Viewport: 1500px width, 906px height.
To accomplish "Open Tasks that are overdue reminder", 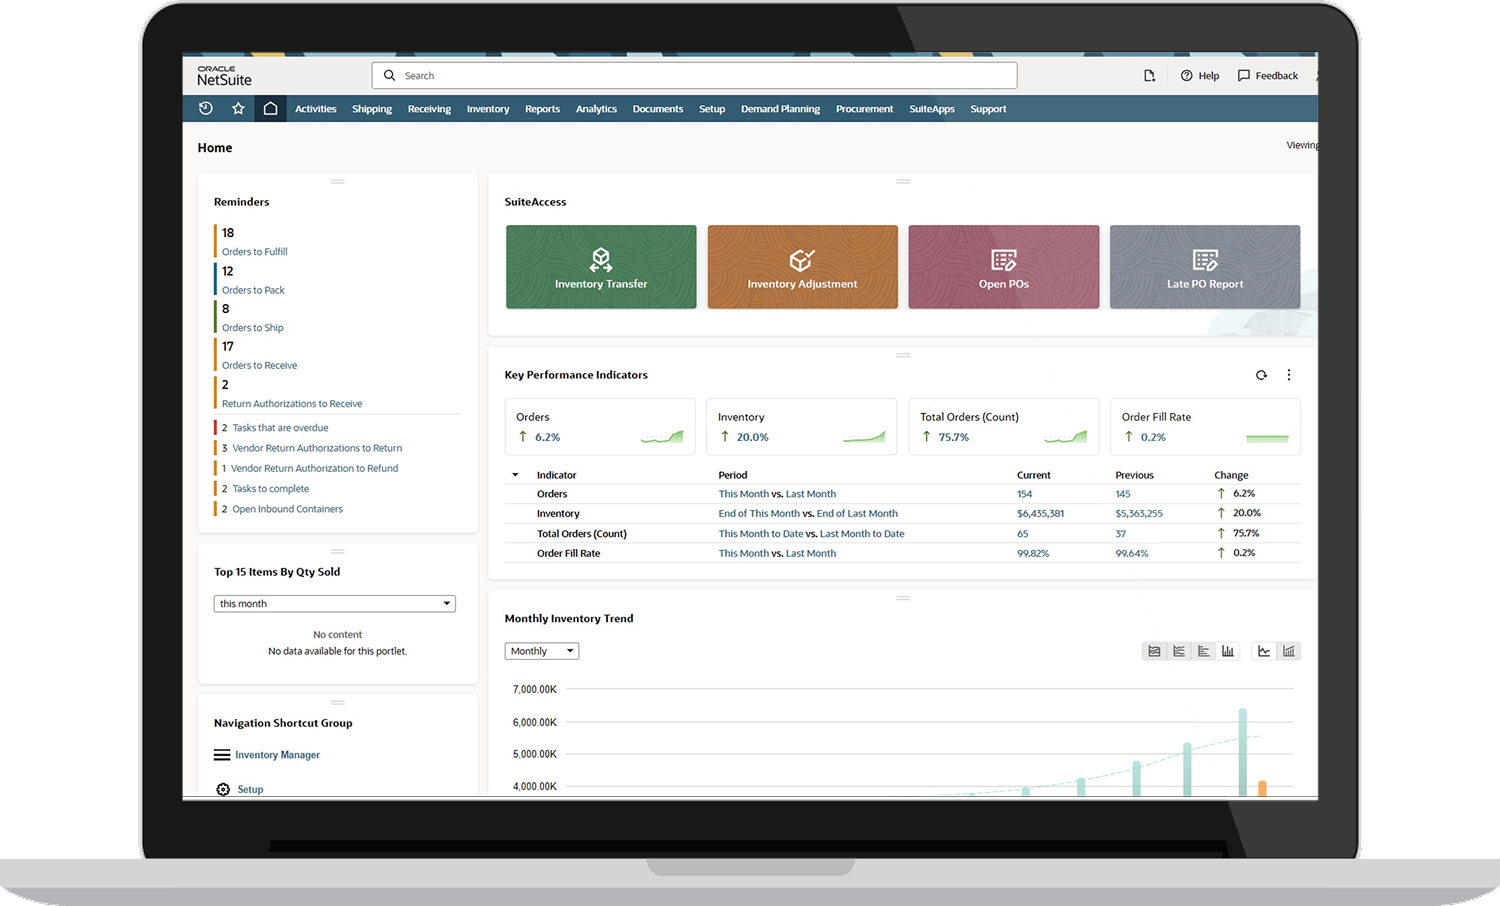I will [280, 428].
